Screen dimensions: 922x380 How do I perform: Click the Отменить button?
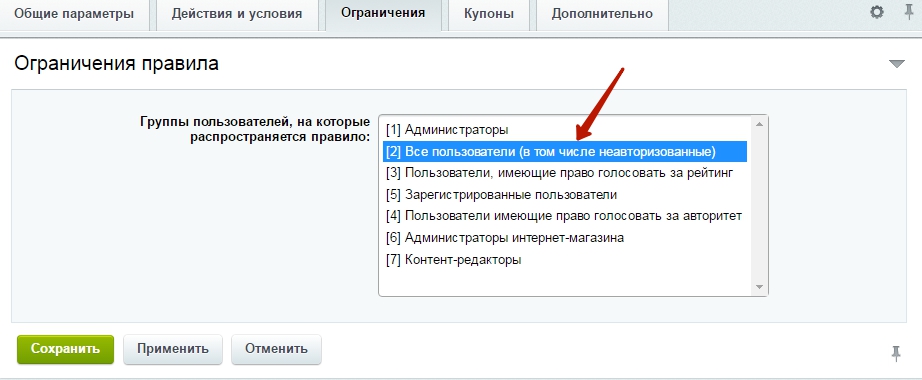(276, 349)
